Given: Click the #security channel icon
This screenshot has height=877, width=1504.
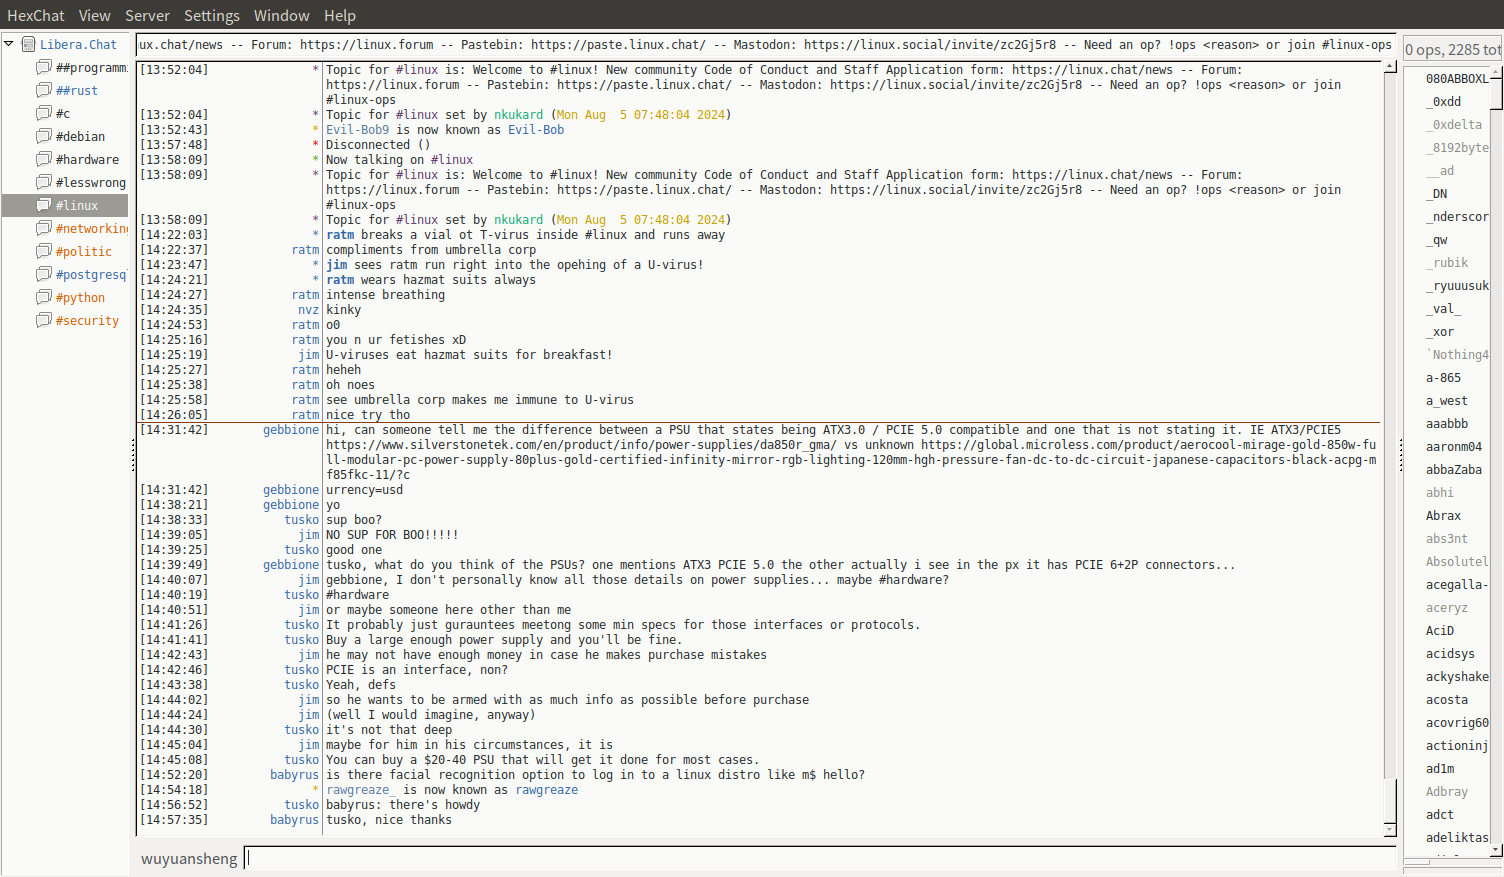Looking at the screenshot, I should (44, 320).
